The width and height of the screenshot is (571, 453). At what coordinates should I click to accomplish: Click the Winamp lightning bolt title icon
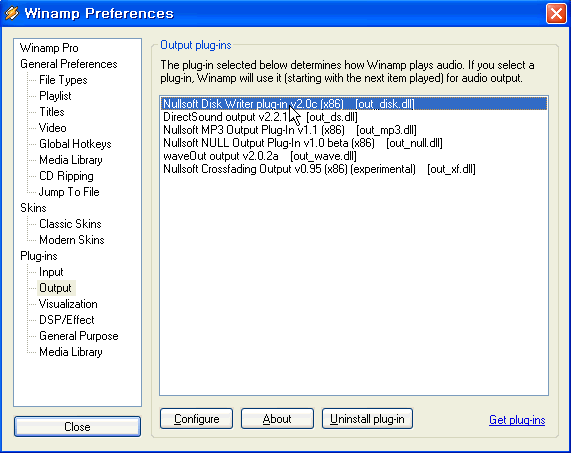[12, 13]
